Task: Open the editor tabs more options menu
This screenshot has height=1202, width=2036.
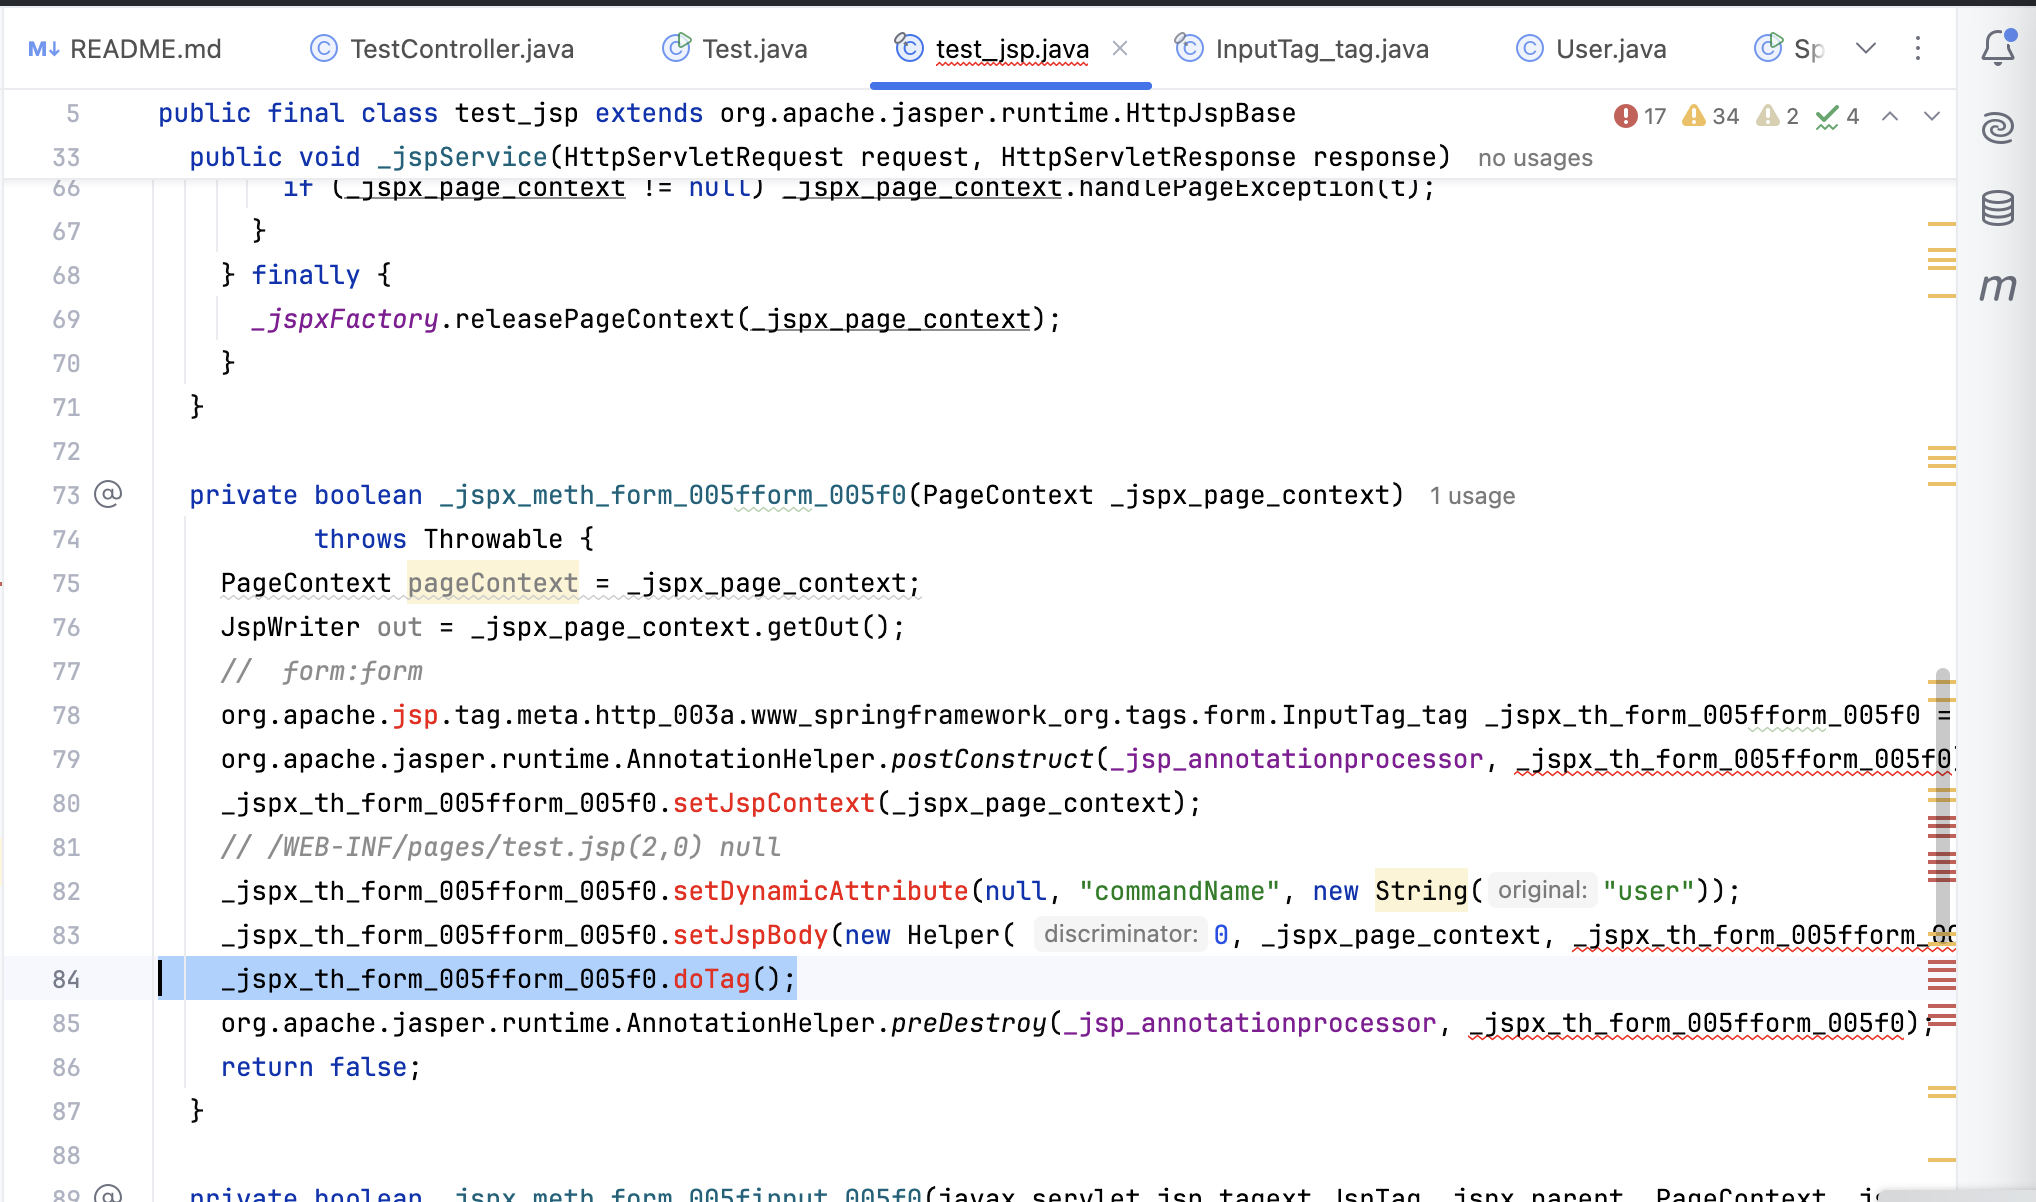Action: pos(1918,48)
